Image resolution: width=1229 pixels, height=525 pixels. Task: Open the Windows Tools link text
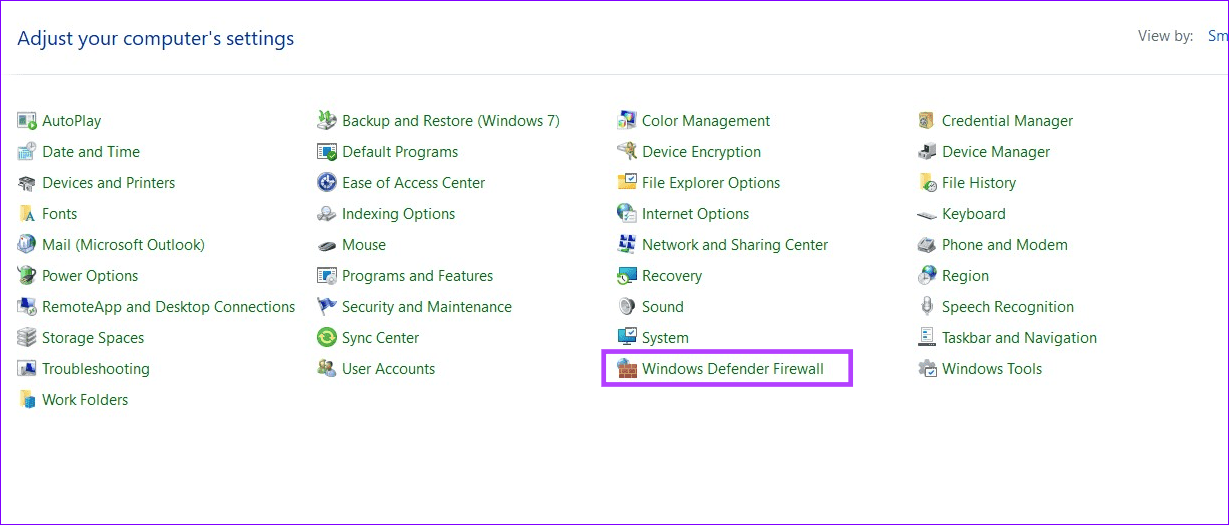(x=992, y=369)
